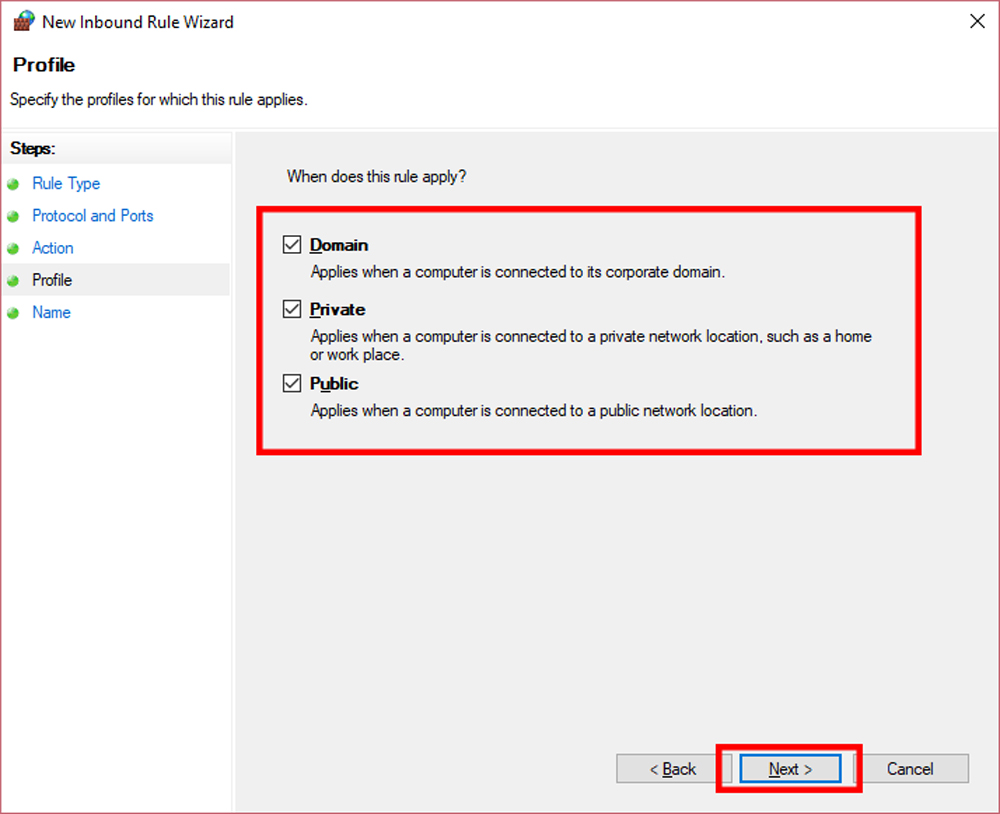Click the firewall wizard title bar icon
Viewport: 1000px width, 814px height.
(24, 21)
